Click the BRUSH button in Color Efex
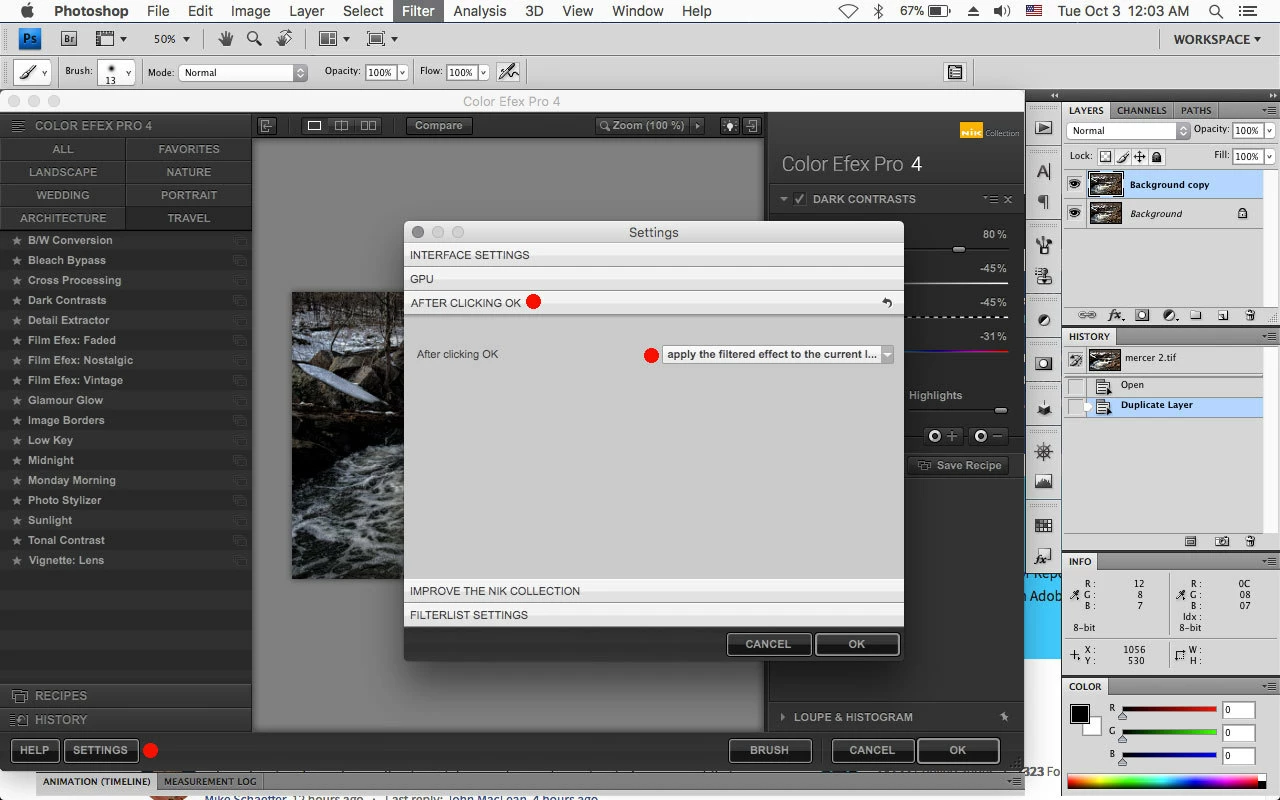 pos(769,750)
